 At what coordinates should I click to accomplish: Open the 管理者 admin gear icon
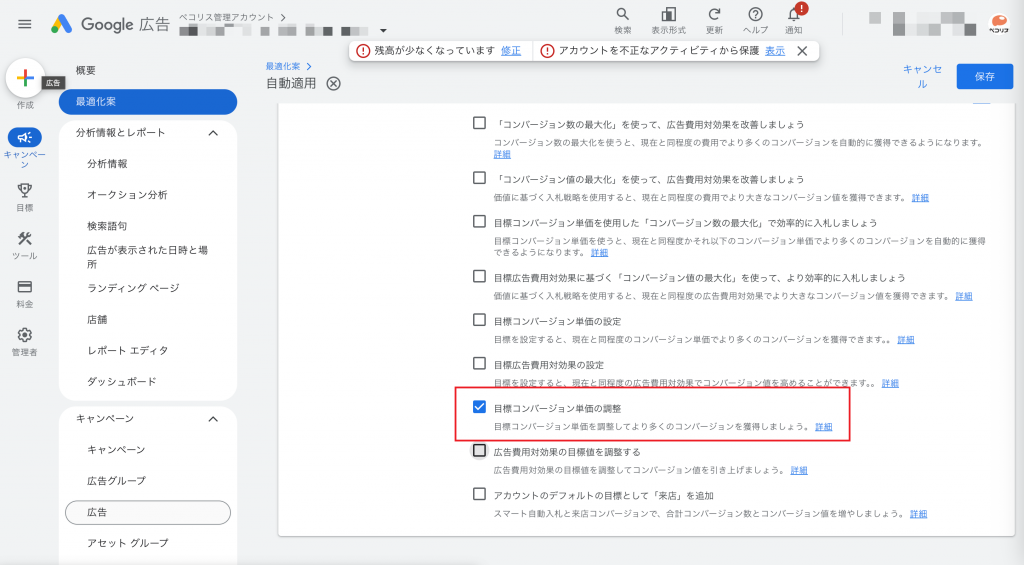coord(25,335)
